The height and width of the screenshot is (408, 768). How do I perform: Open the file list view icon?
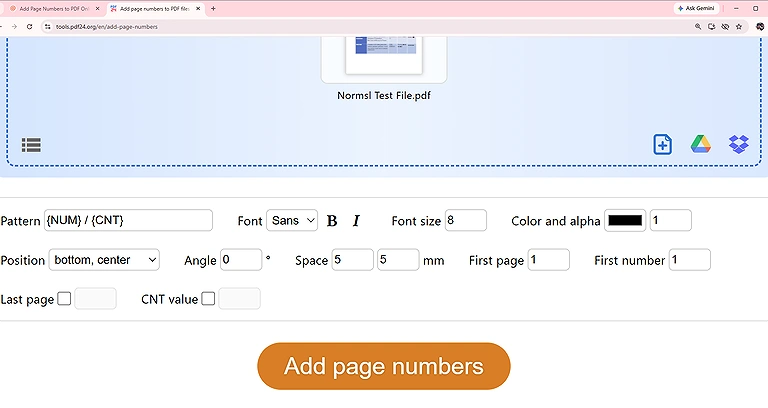(x=31, y=144)
